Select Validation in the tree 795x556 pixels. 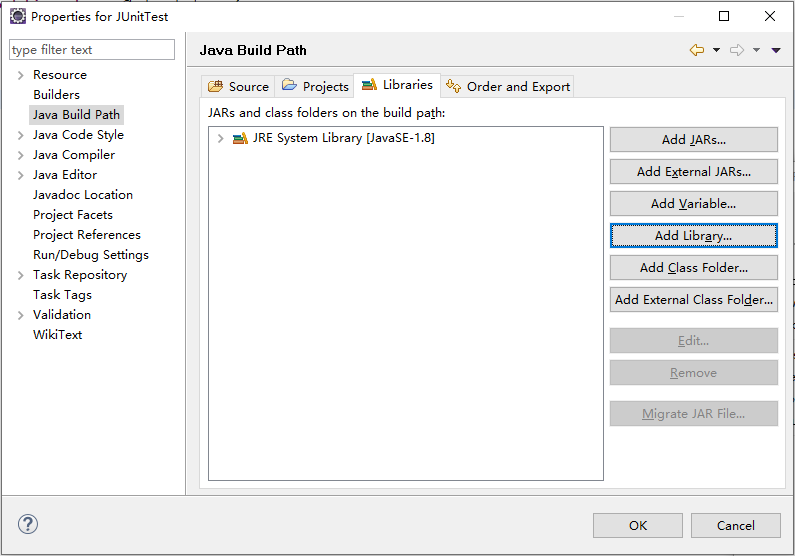(62, 315)
